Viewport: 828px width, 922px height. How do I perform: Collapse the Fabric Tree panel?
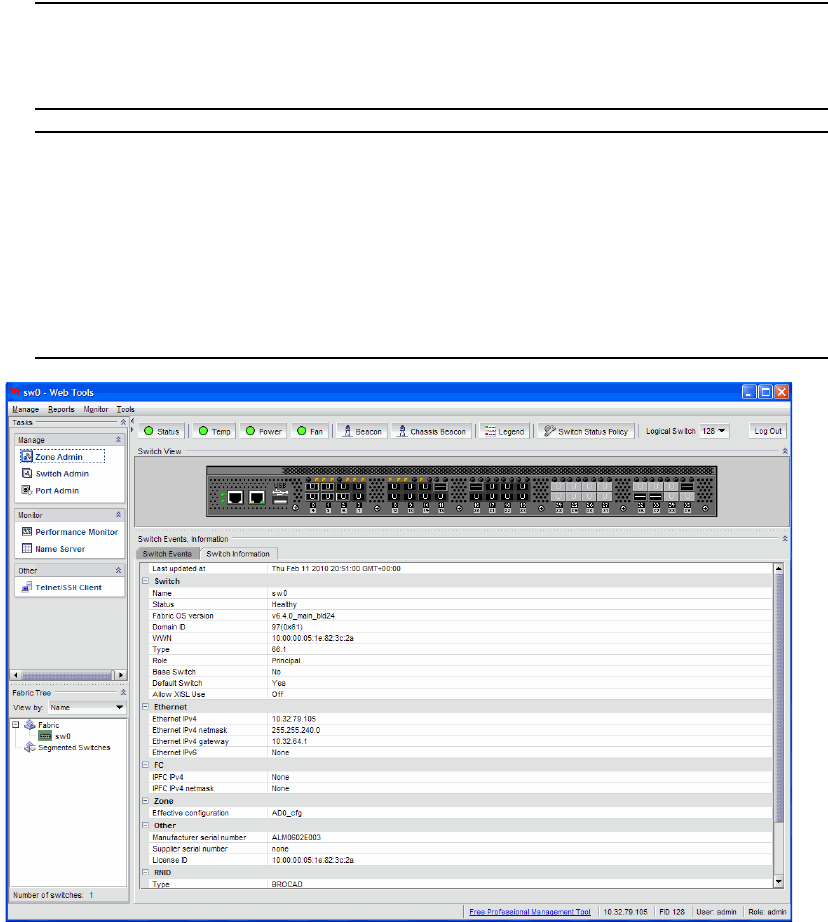123,693
